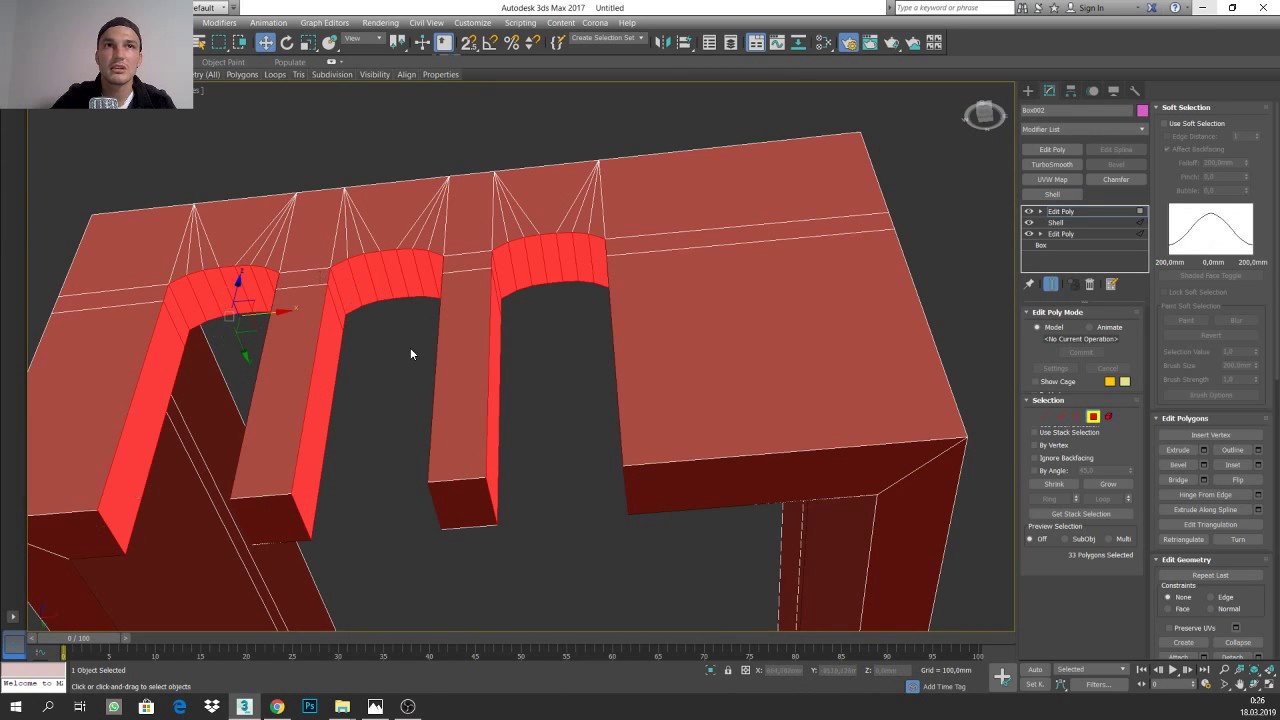This screenshot has width=1280, height=720.
Task: Choose SubObj preview selection radio
Action: coord(1066,539)
